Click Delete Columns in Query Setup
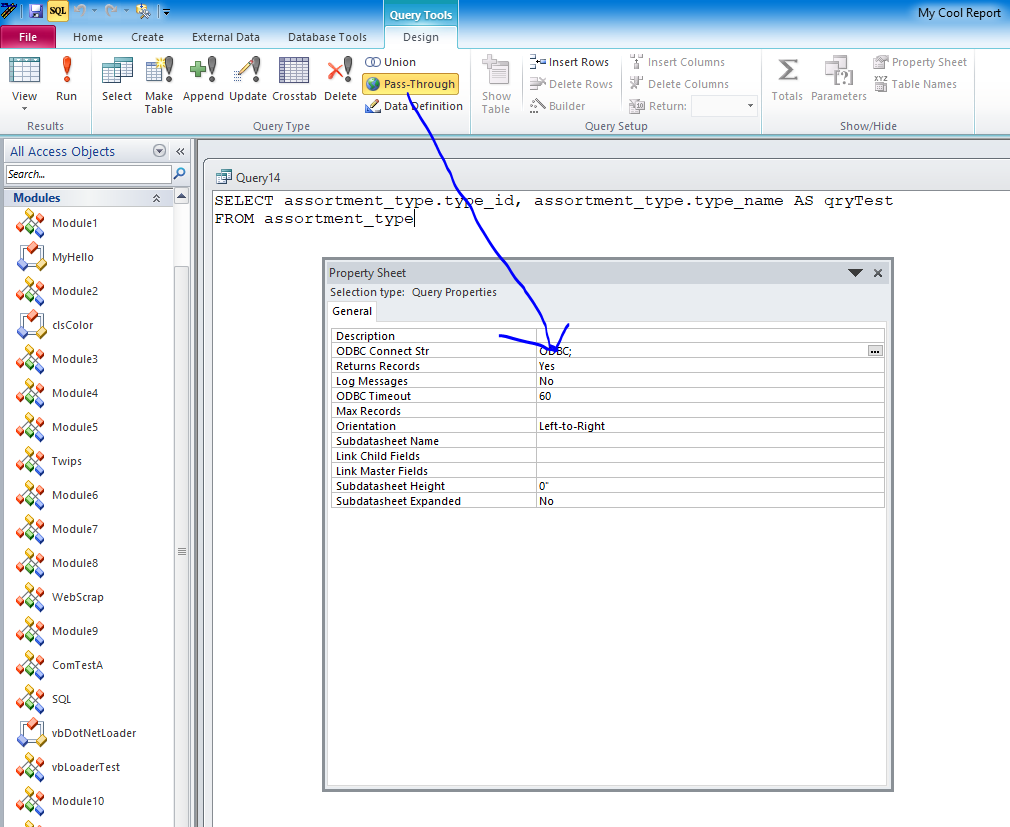Viewport: 1010px width, 827px height. tap(680, 84)
